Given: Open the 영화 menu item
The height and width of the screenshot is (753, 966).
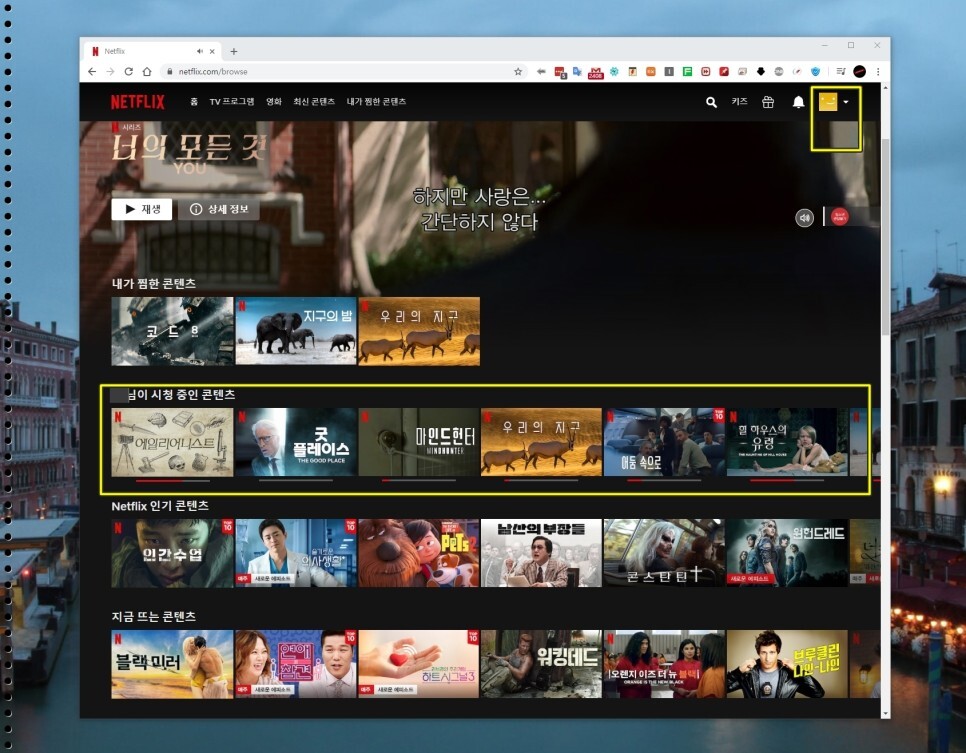Looking at the screenshot, I should tap(274, 102).
